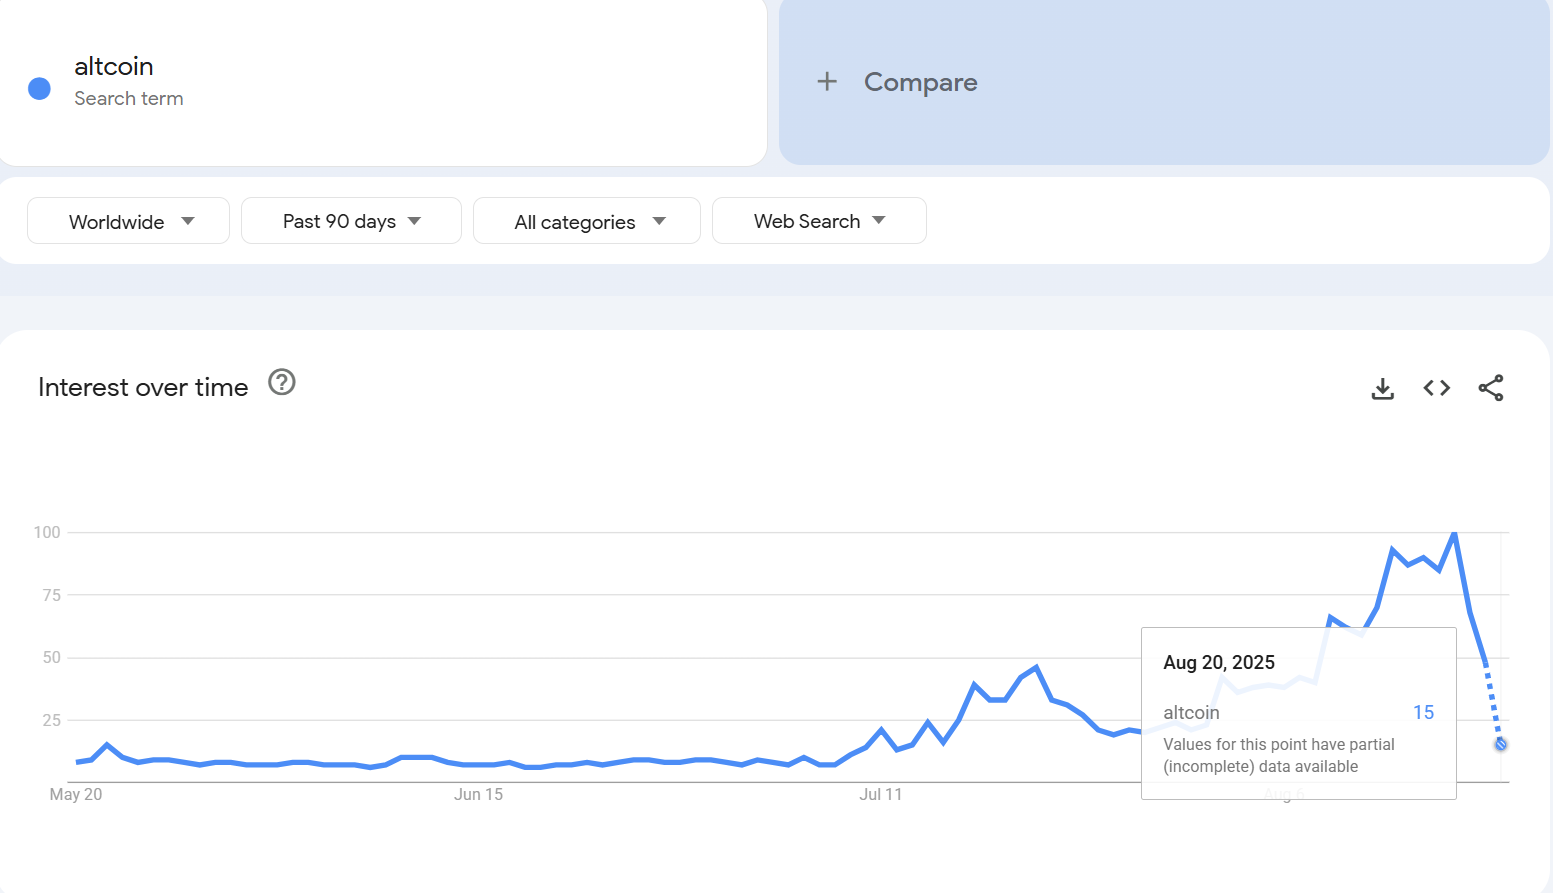Image resolution: width=1553 pixels, height=893 pixels.
Task: Select the Compare text label
Action: pos(920,82)
